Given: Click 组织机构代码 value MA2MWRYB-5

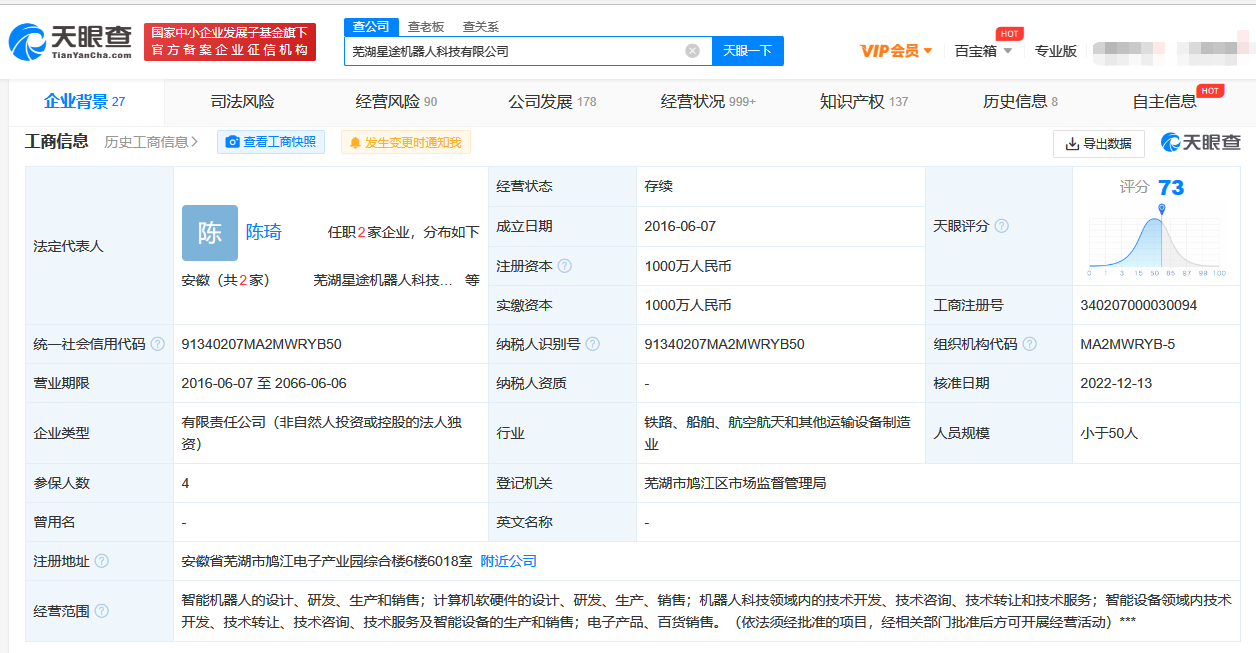Looking at the screenshot, I should click(x=1128, y=344).
